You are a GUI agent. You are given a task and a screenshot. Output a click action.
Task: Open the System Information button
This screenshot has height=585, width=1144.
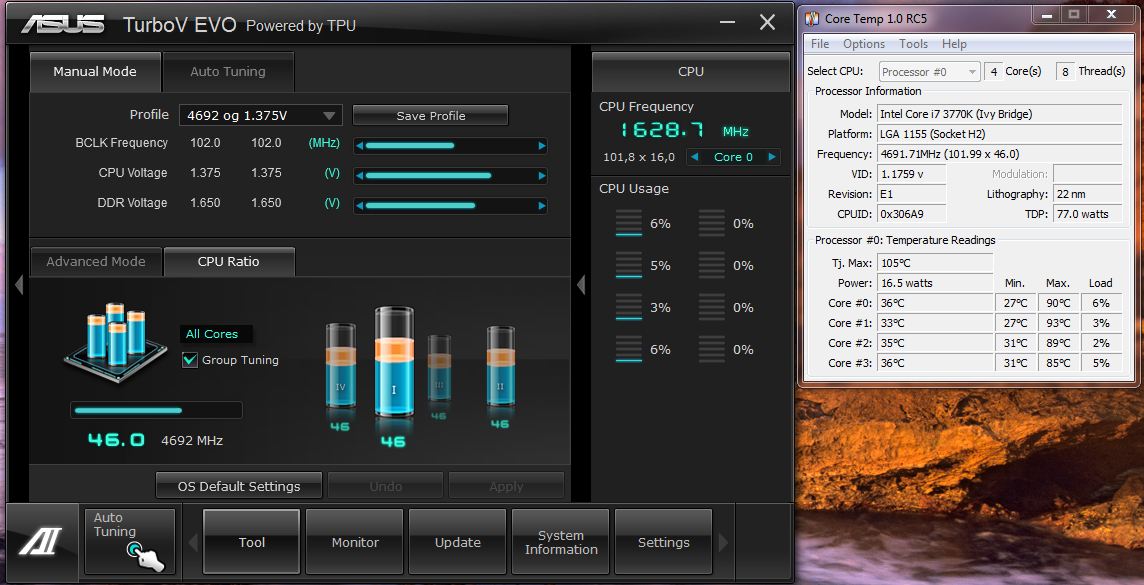click(561, 542)
